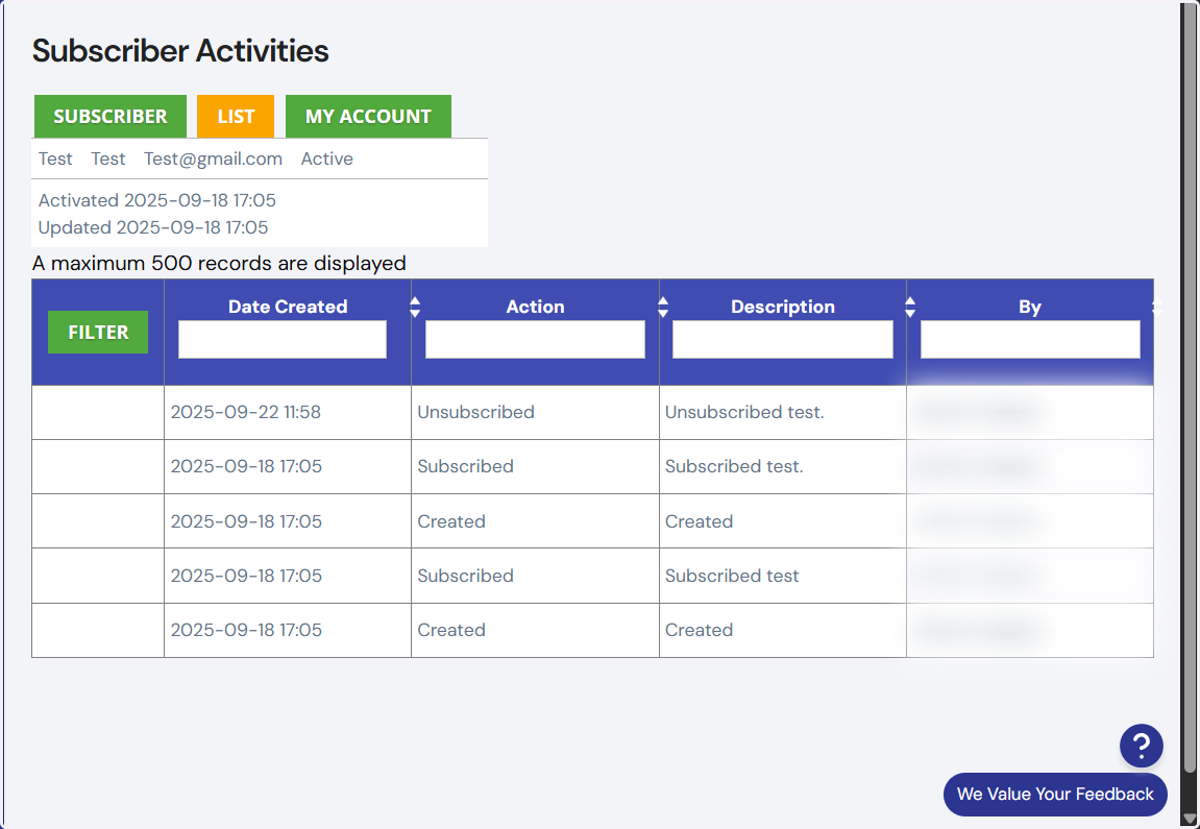Screen dimensions: 1200x829
Task: Focus the Action filter input box
Action: tap(535, 339)
